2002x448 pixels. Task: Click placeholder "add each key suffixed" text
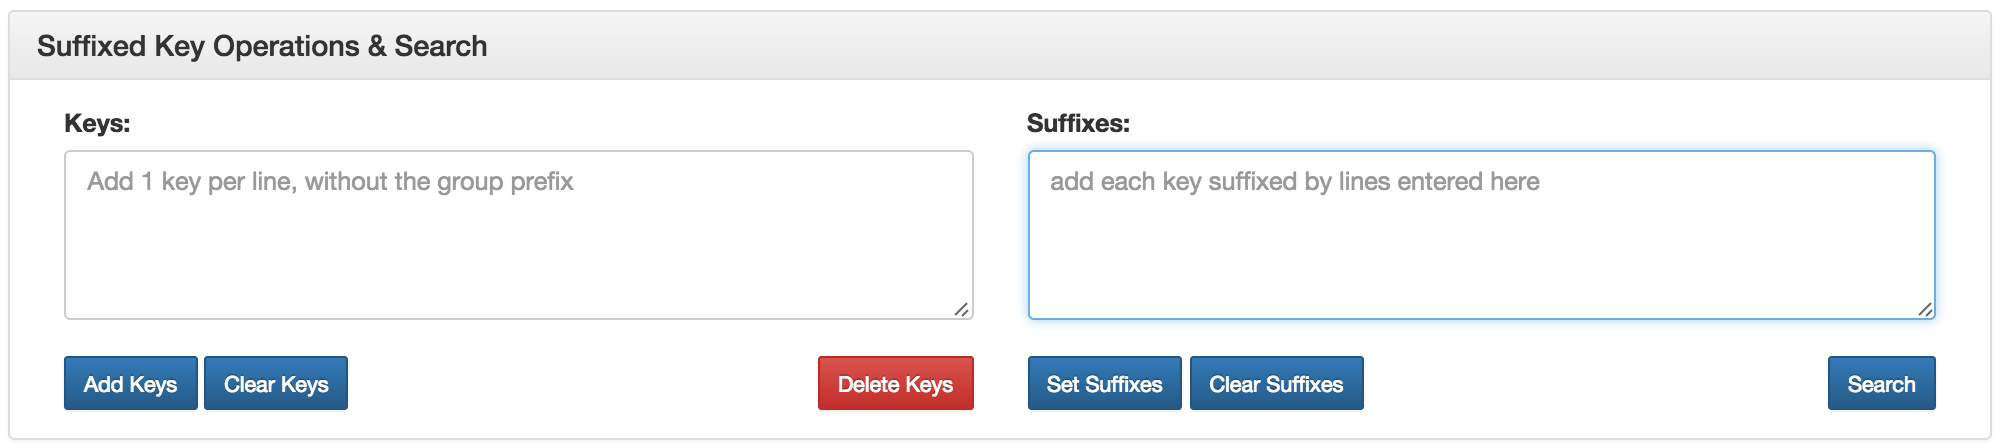1294,182
